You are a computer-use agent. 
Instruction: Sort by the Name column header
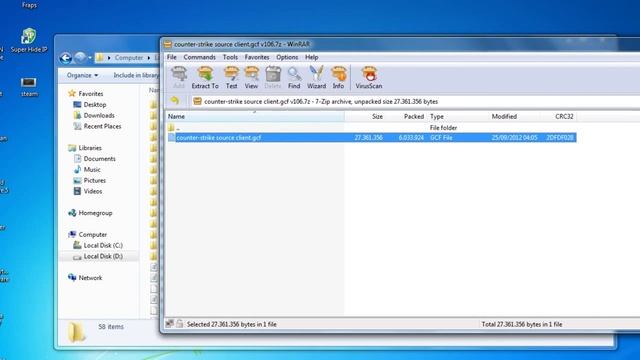pos(255,116)
